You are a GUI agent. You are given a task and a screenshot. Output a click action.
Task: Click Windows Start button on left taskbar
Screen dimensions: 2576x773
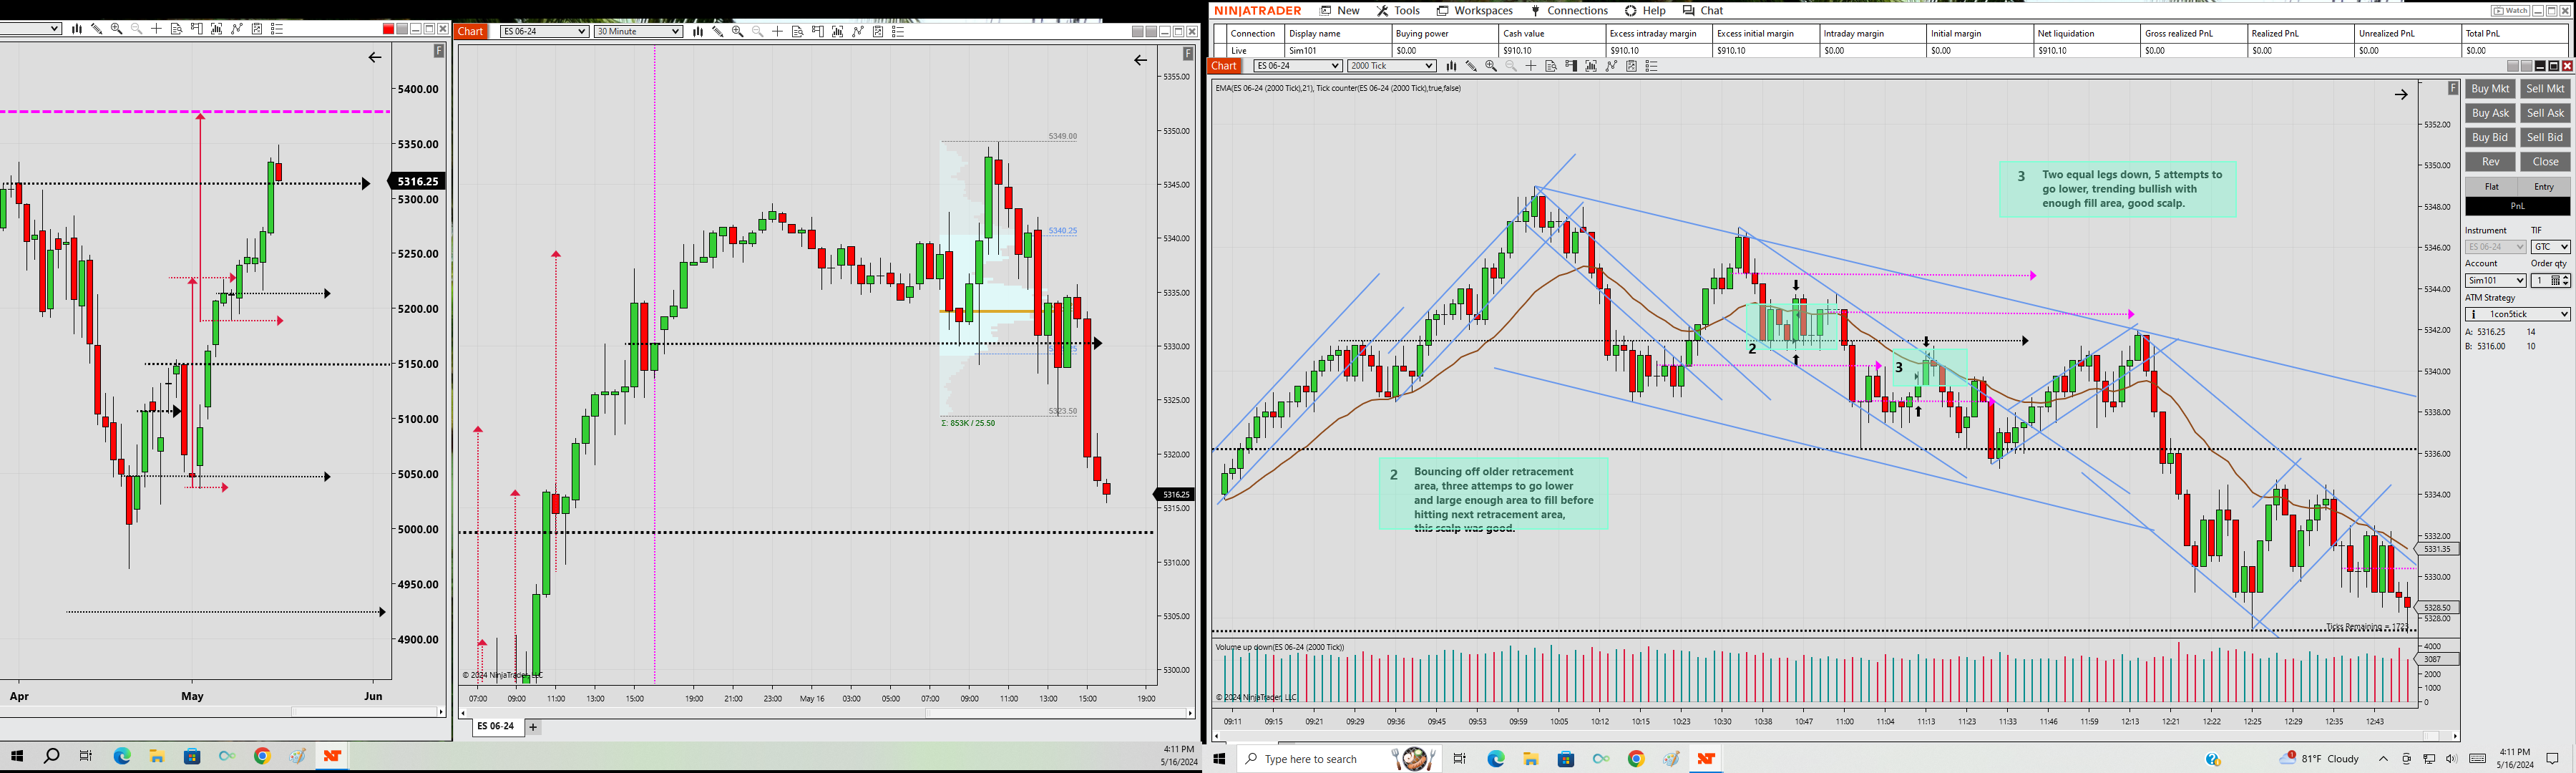[x=17, y=756]
